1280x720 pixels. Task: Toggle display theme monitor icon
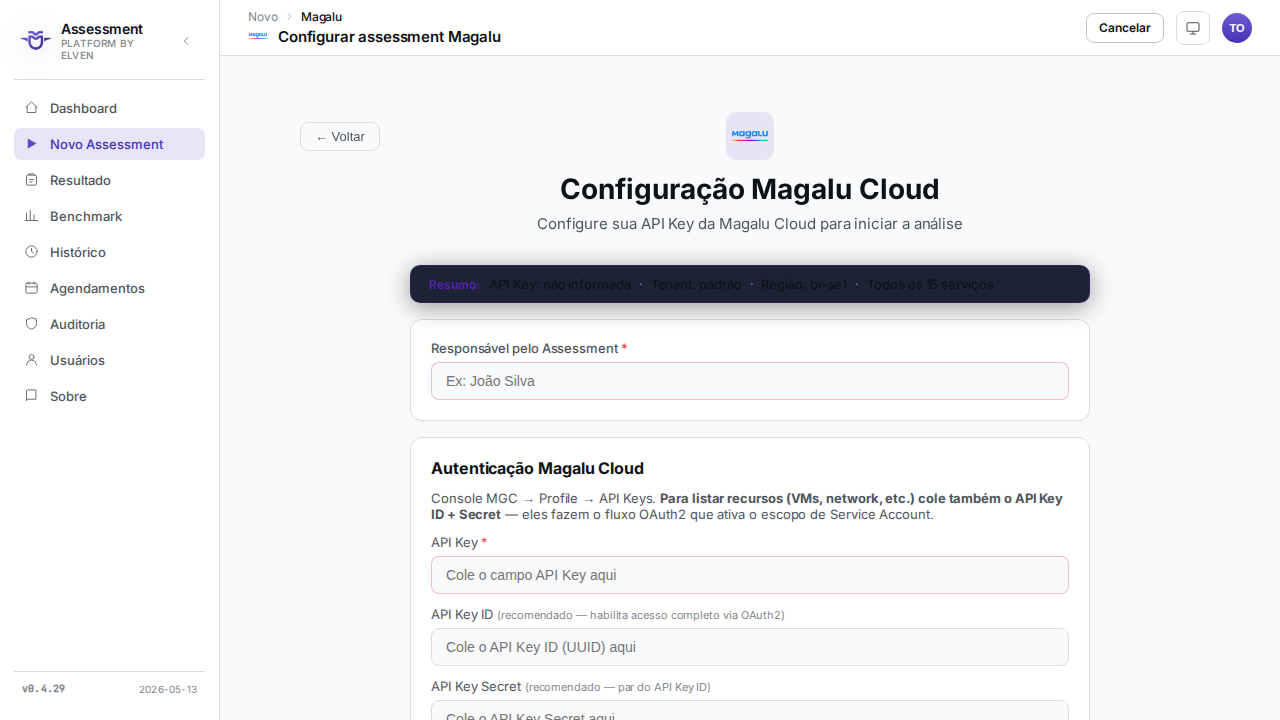pos(1193,28)
